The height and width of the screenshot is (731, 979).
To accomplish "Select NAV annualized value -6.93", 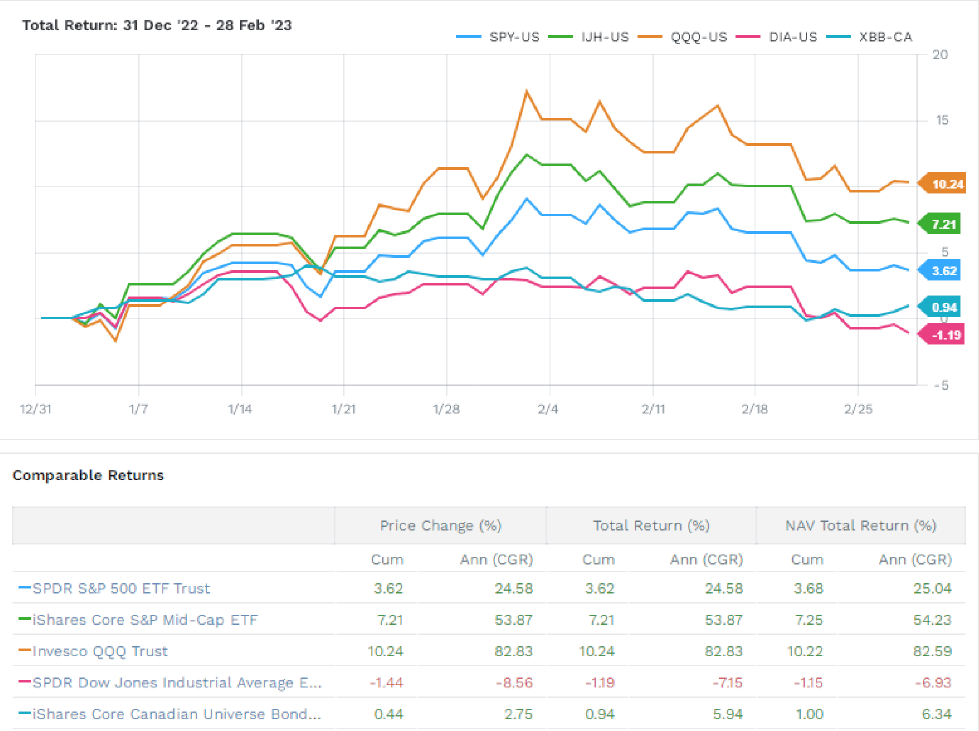I will pos(933,682).
